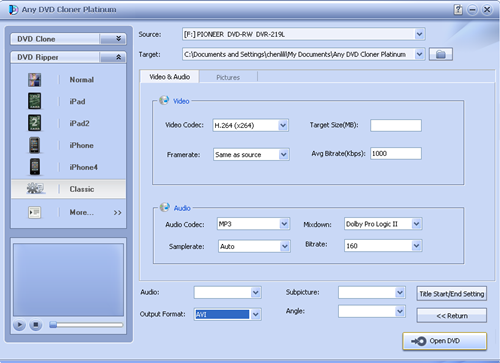Open the Video Codec dropdown
This screenshot has height=363, width=500.
click(283, 125)
